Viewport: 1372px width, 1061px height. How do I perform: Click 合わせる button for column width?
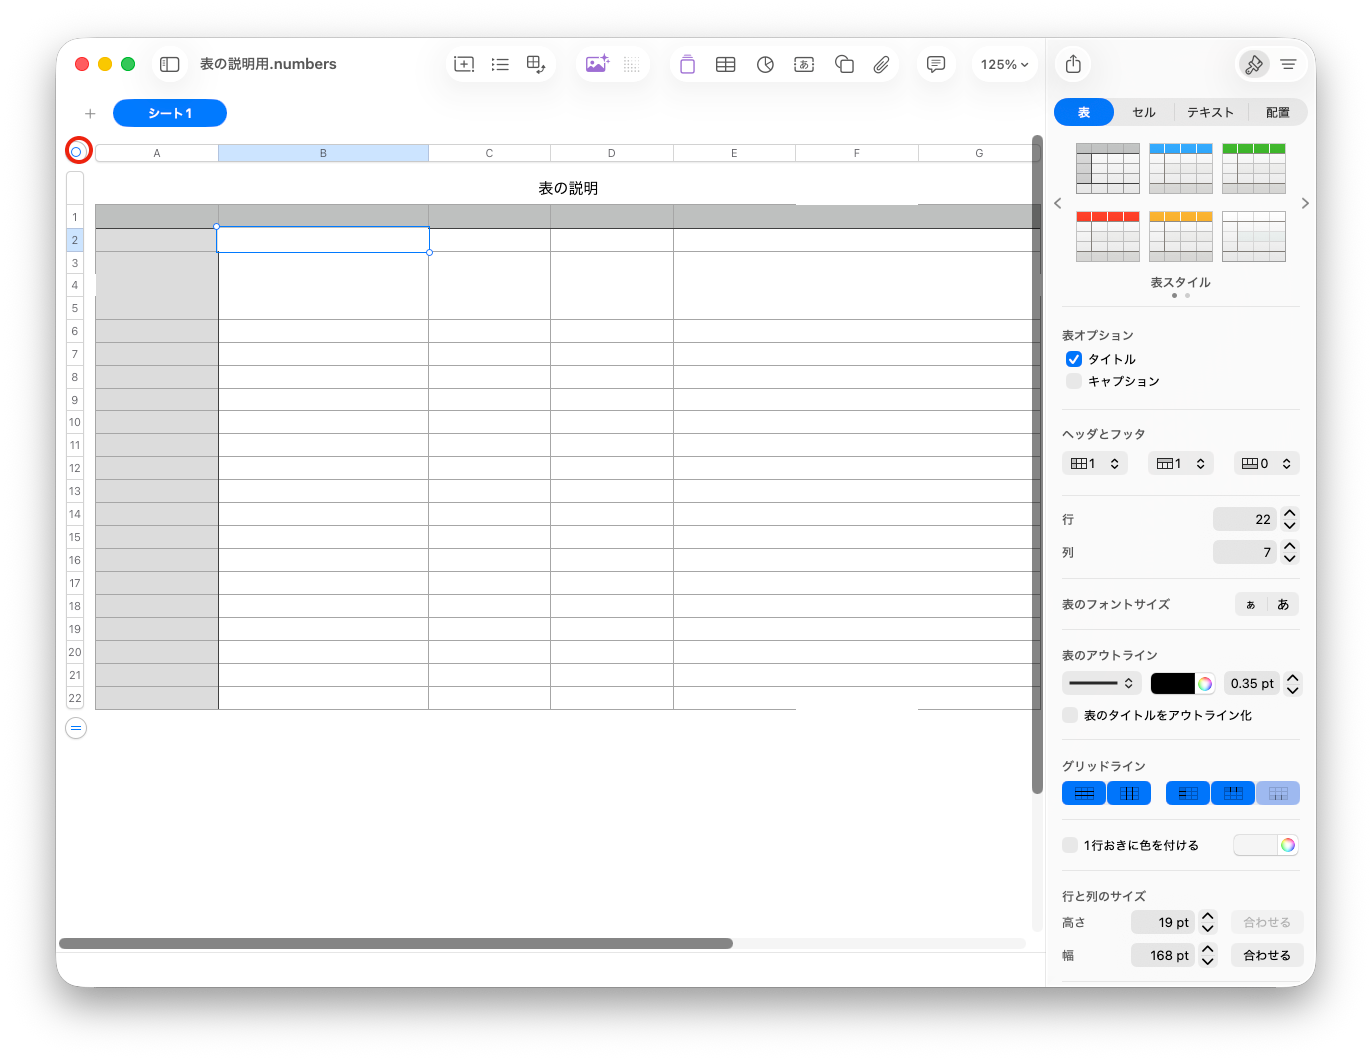pos(1267,955)
